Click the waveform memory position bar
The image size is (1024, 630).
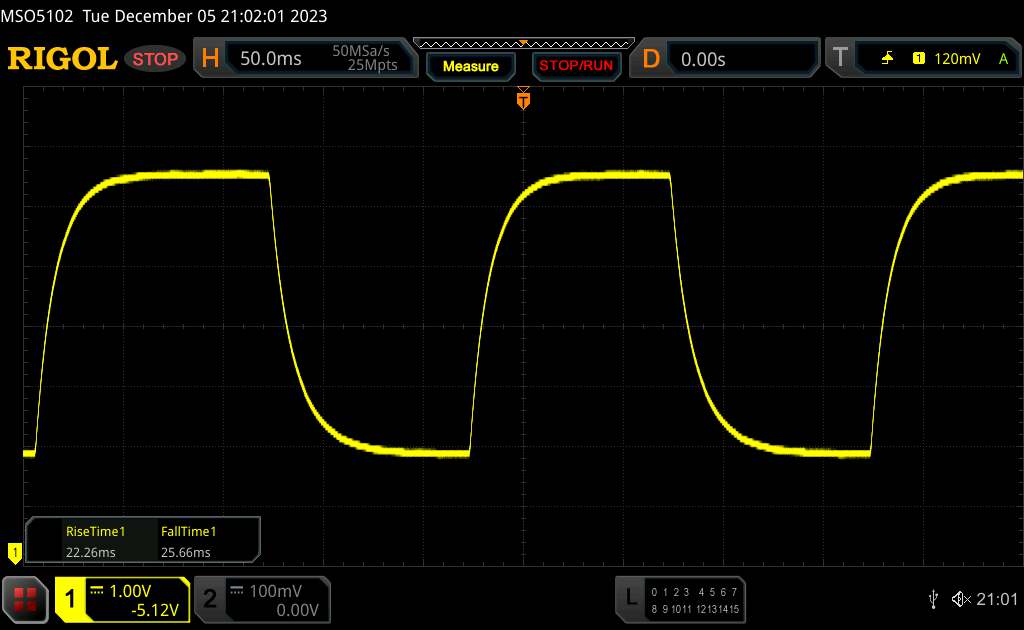tap(523, 43)
